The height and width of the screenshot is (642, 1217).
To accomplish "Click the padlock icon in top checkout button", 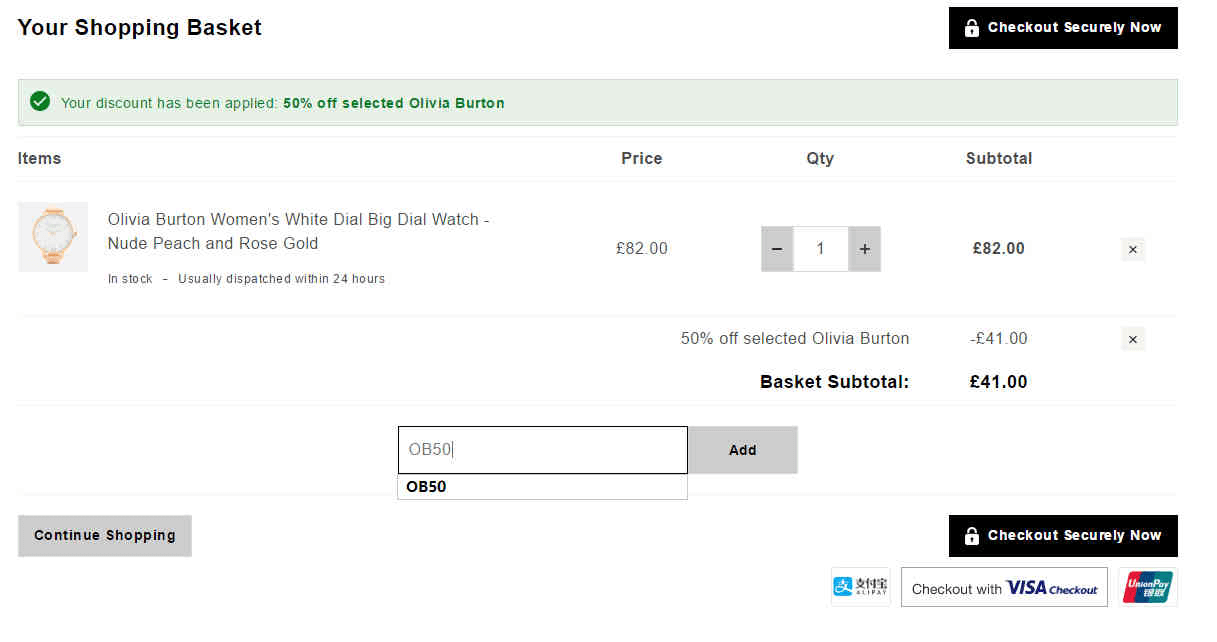I will tap(971, 28).
